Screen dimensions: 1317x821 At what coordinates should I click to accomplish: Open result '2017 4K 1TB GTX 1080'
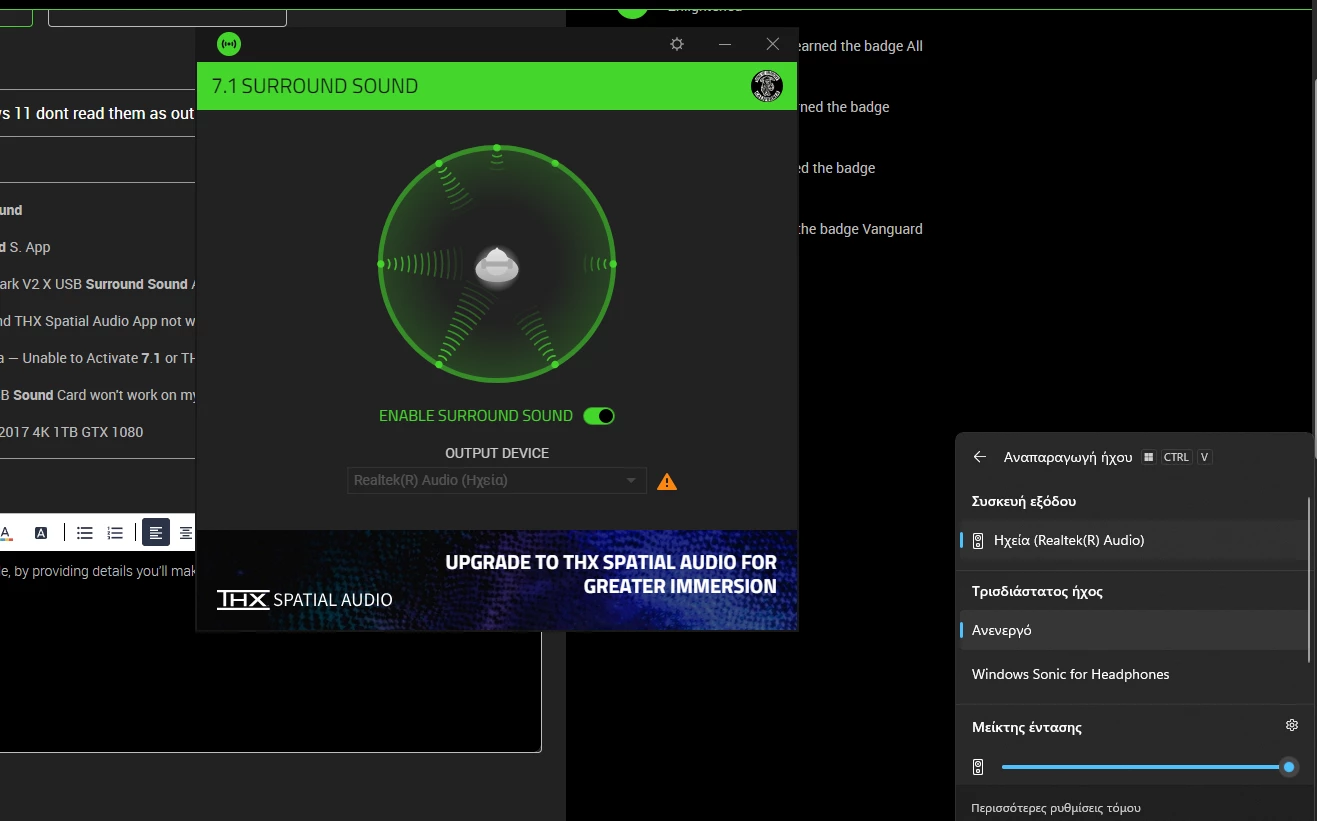[71, 432]
